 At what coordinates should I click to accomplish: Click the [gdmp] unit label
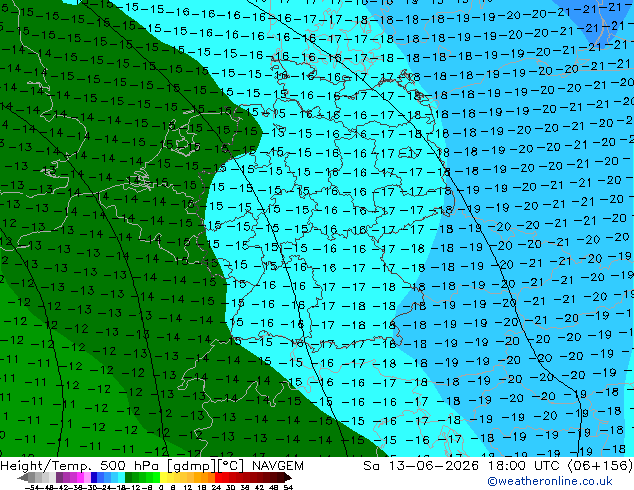(190, 466)
